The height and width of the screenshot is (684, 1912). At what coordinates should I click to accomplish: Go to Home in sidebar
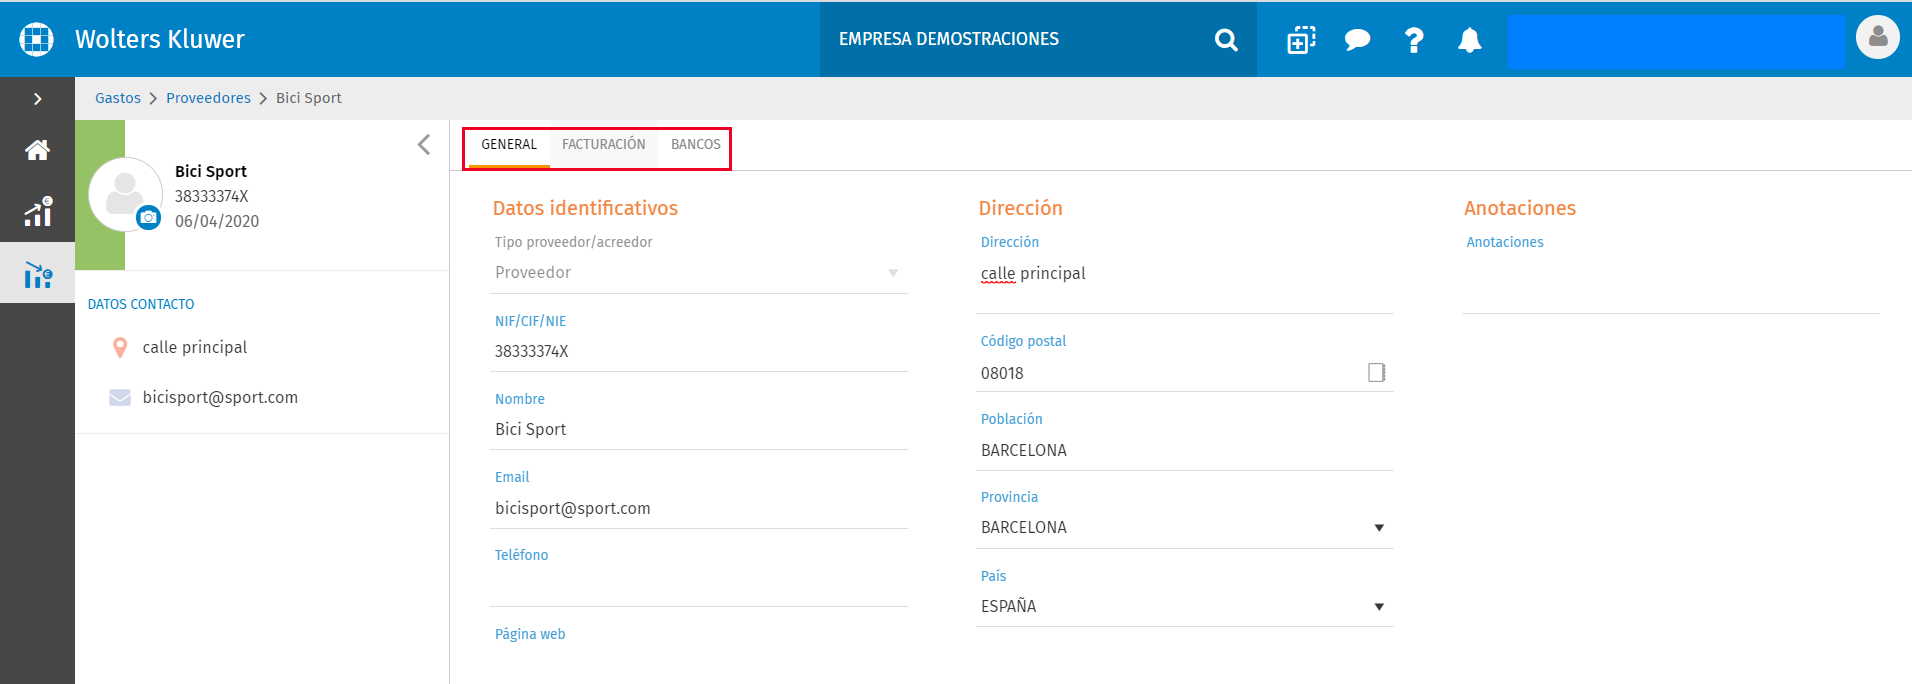click(38, 150)
